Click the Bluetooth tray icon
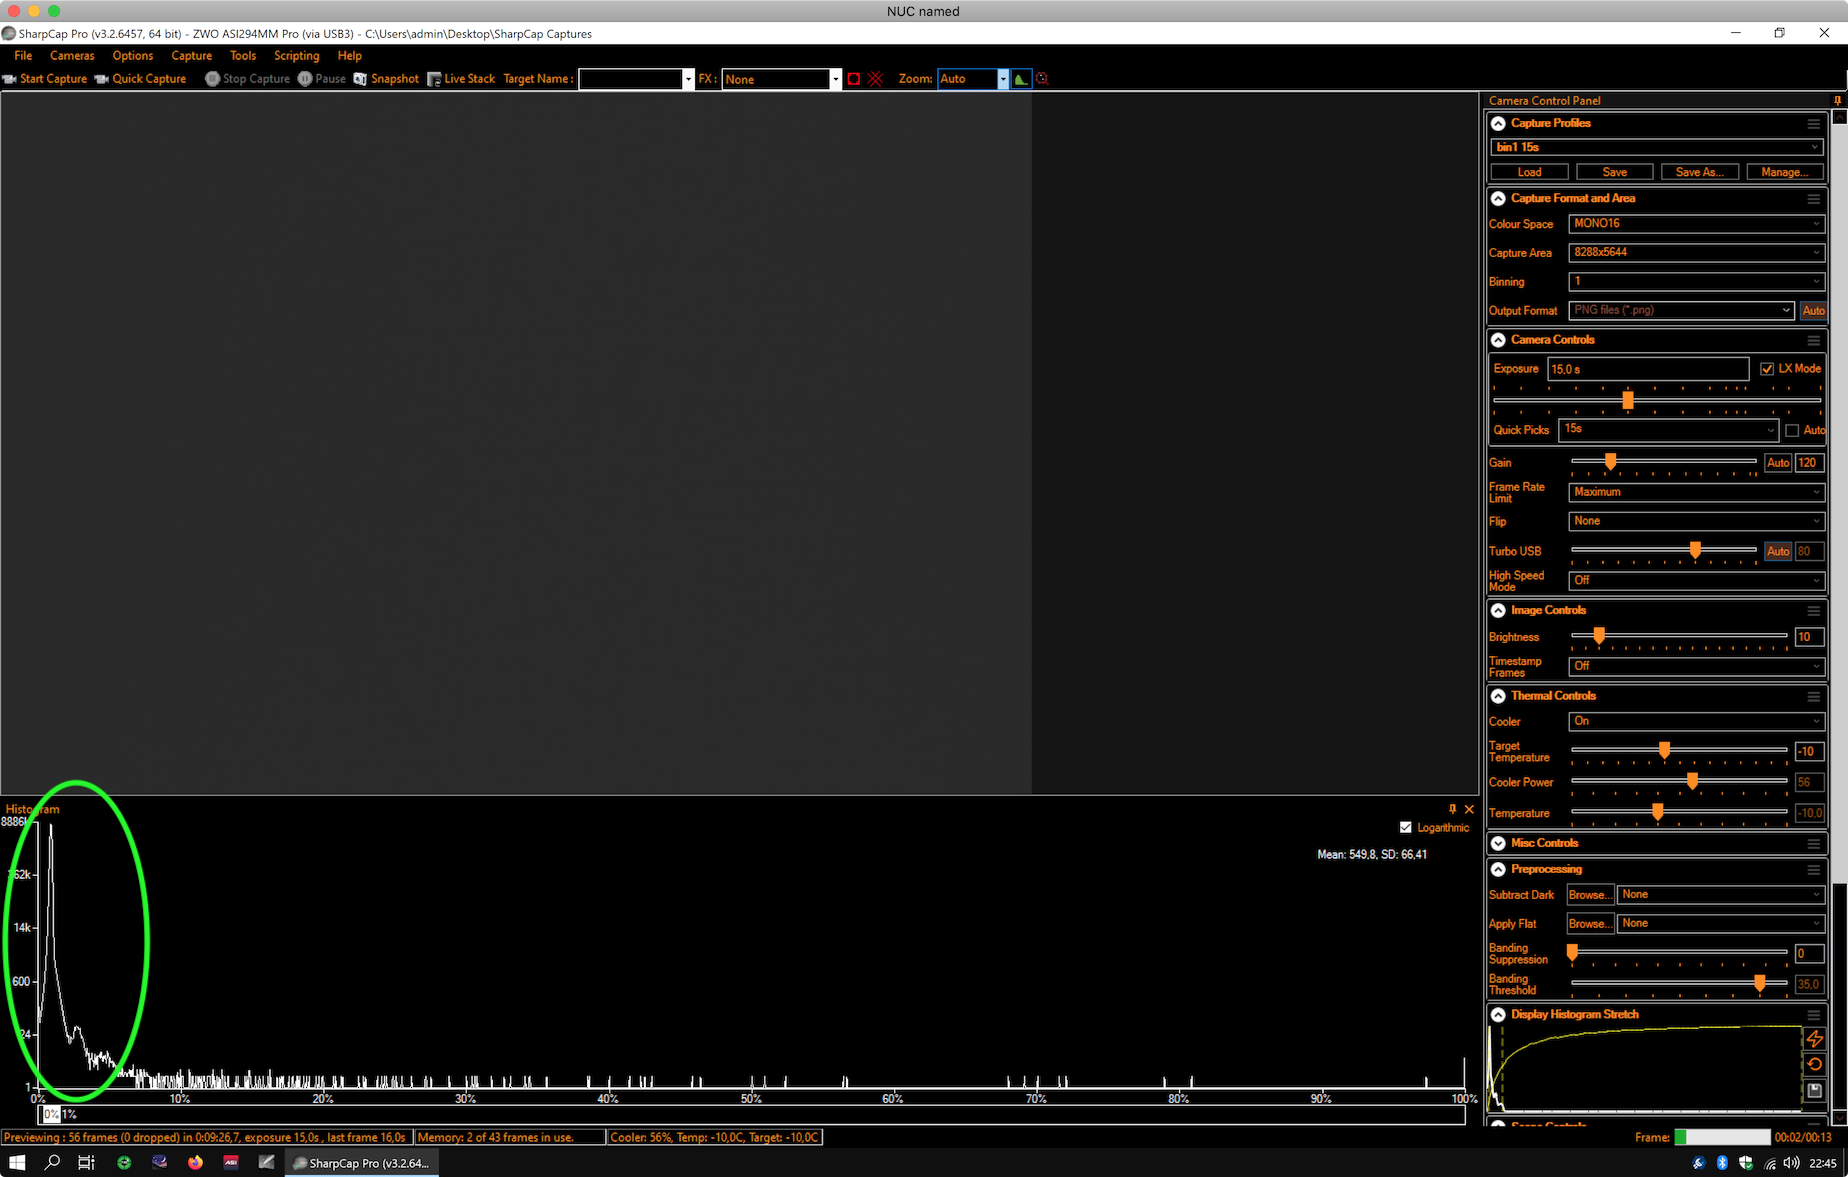This screenshot has width=1848, height=1177. point(1722,1163)
